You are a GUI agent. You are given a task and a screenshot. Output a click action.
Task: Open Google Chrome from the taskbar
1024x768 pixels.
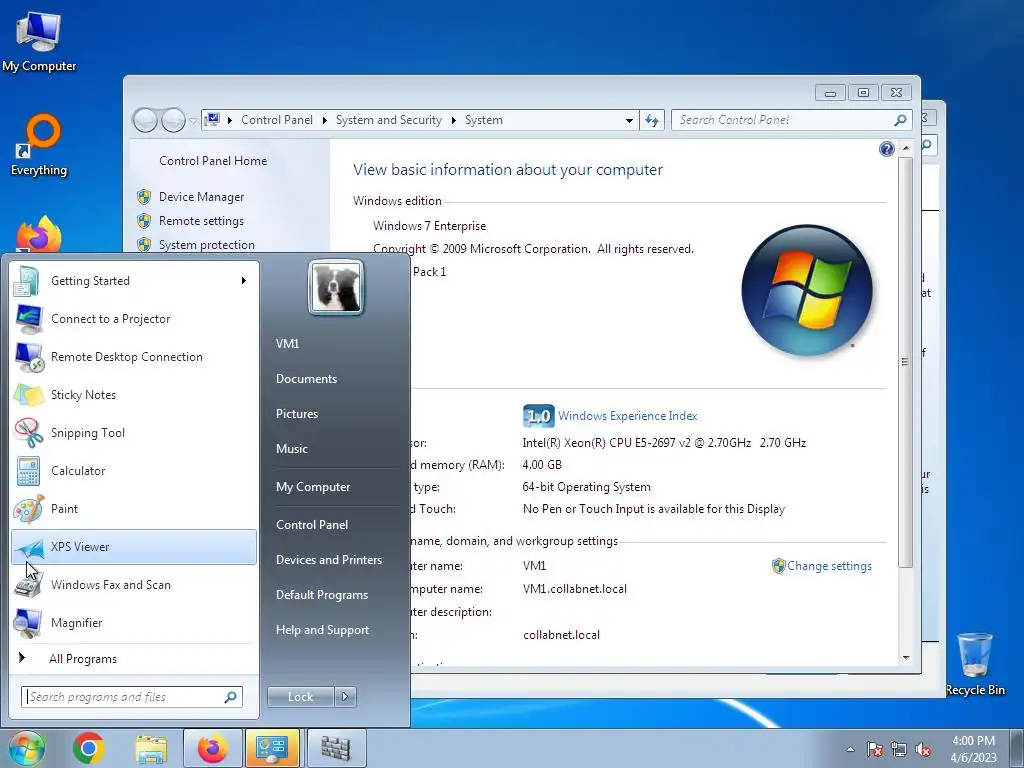pyautogui.click(x=89, y=748)
